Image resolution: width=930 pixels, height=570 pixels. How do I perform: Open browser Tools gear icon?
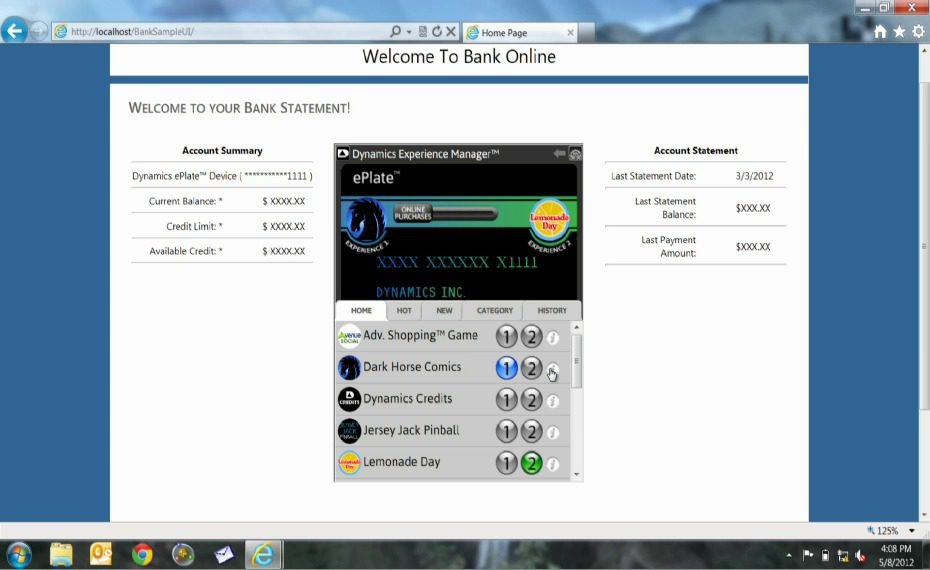[x=918, y=31]
